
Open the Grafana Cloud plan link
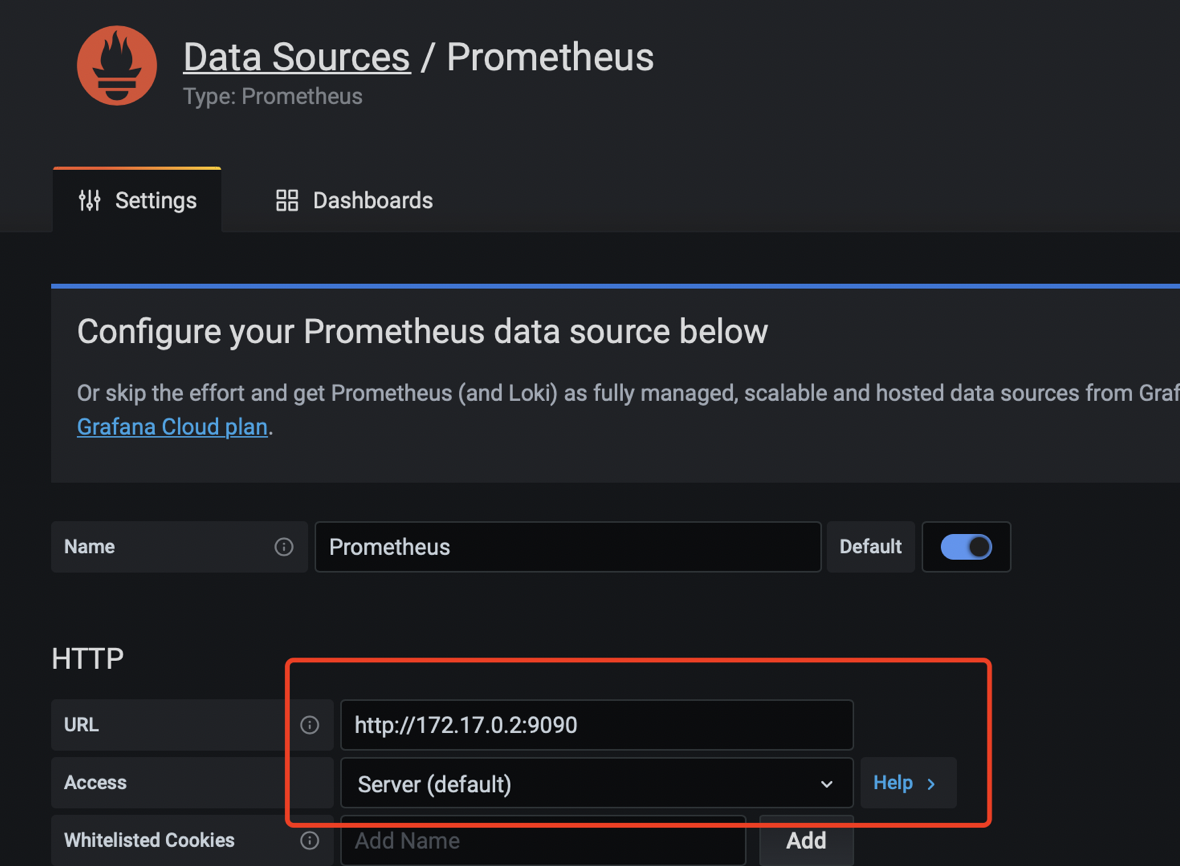(x=172, y=427)
